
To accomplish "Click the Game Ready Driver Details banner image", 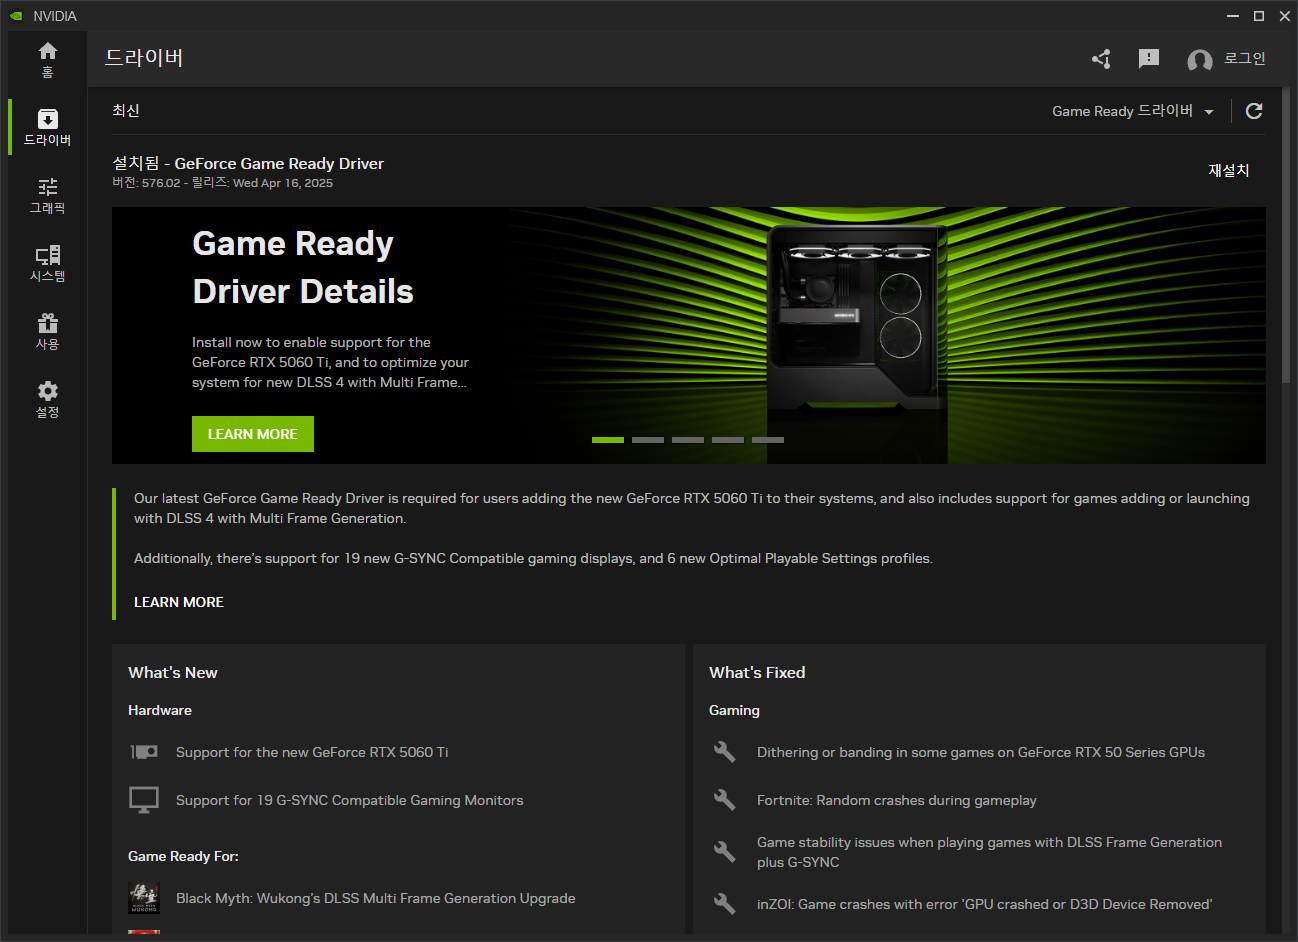I will tap(689, 335).
